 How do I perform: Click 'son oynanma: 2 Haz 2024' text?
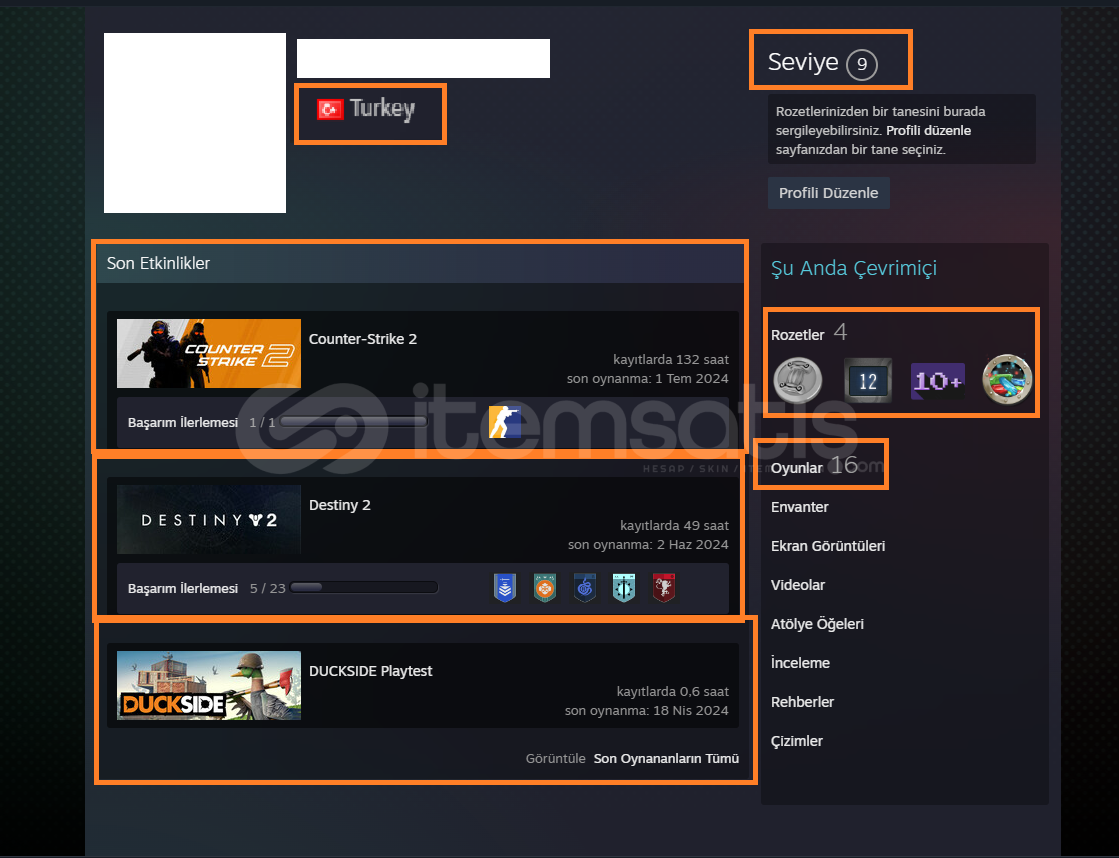(648, 545)
